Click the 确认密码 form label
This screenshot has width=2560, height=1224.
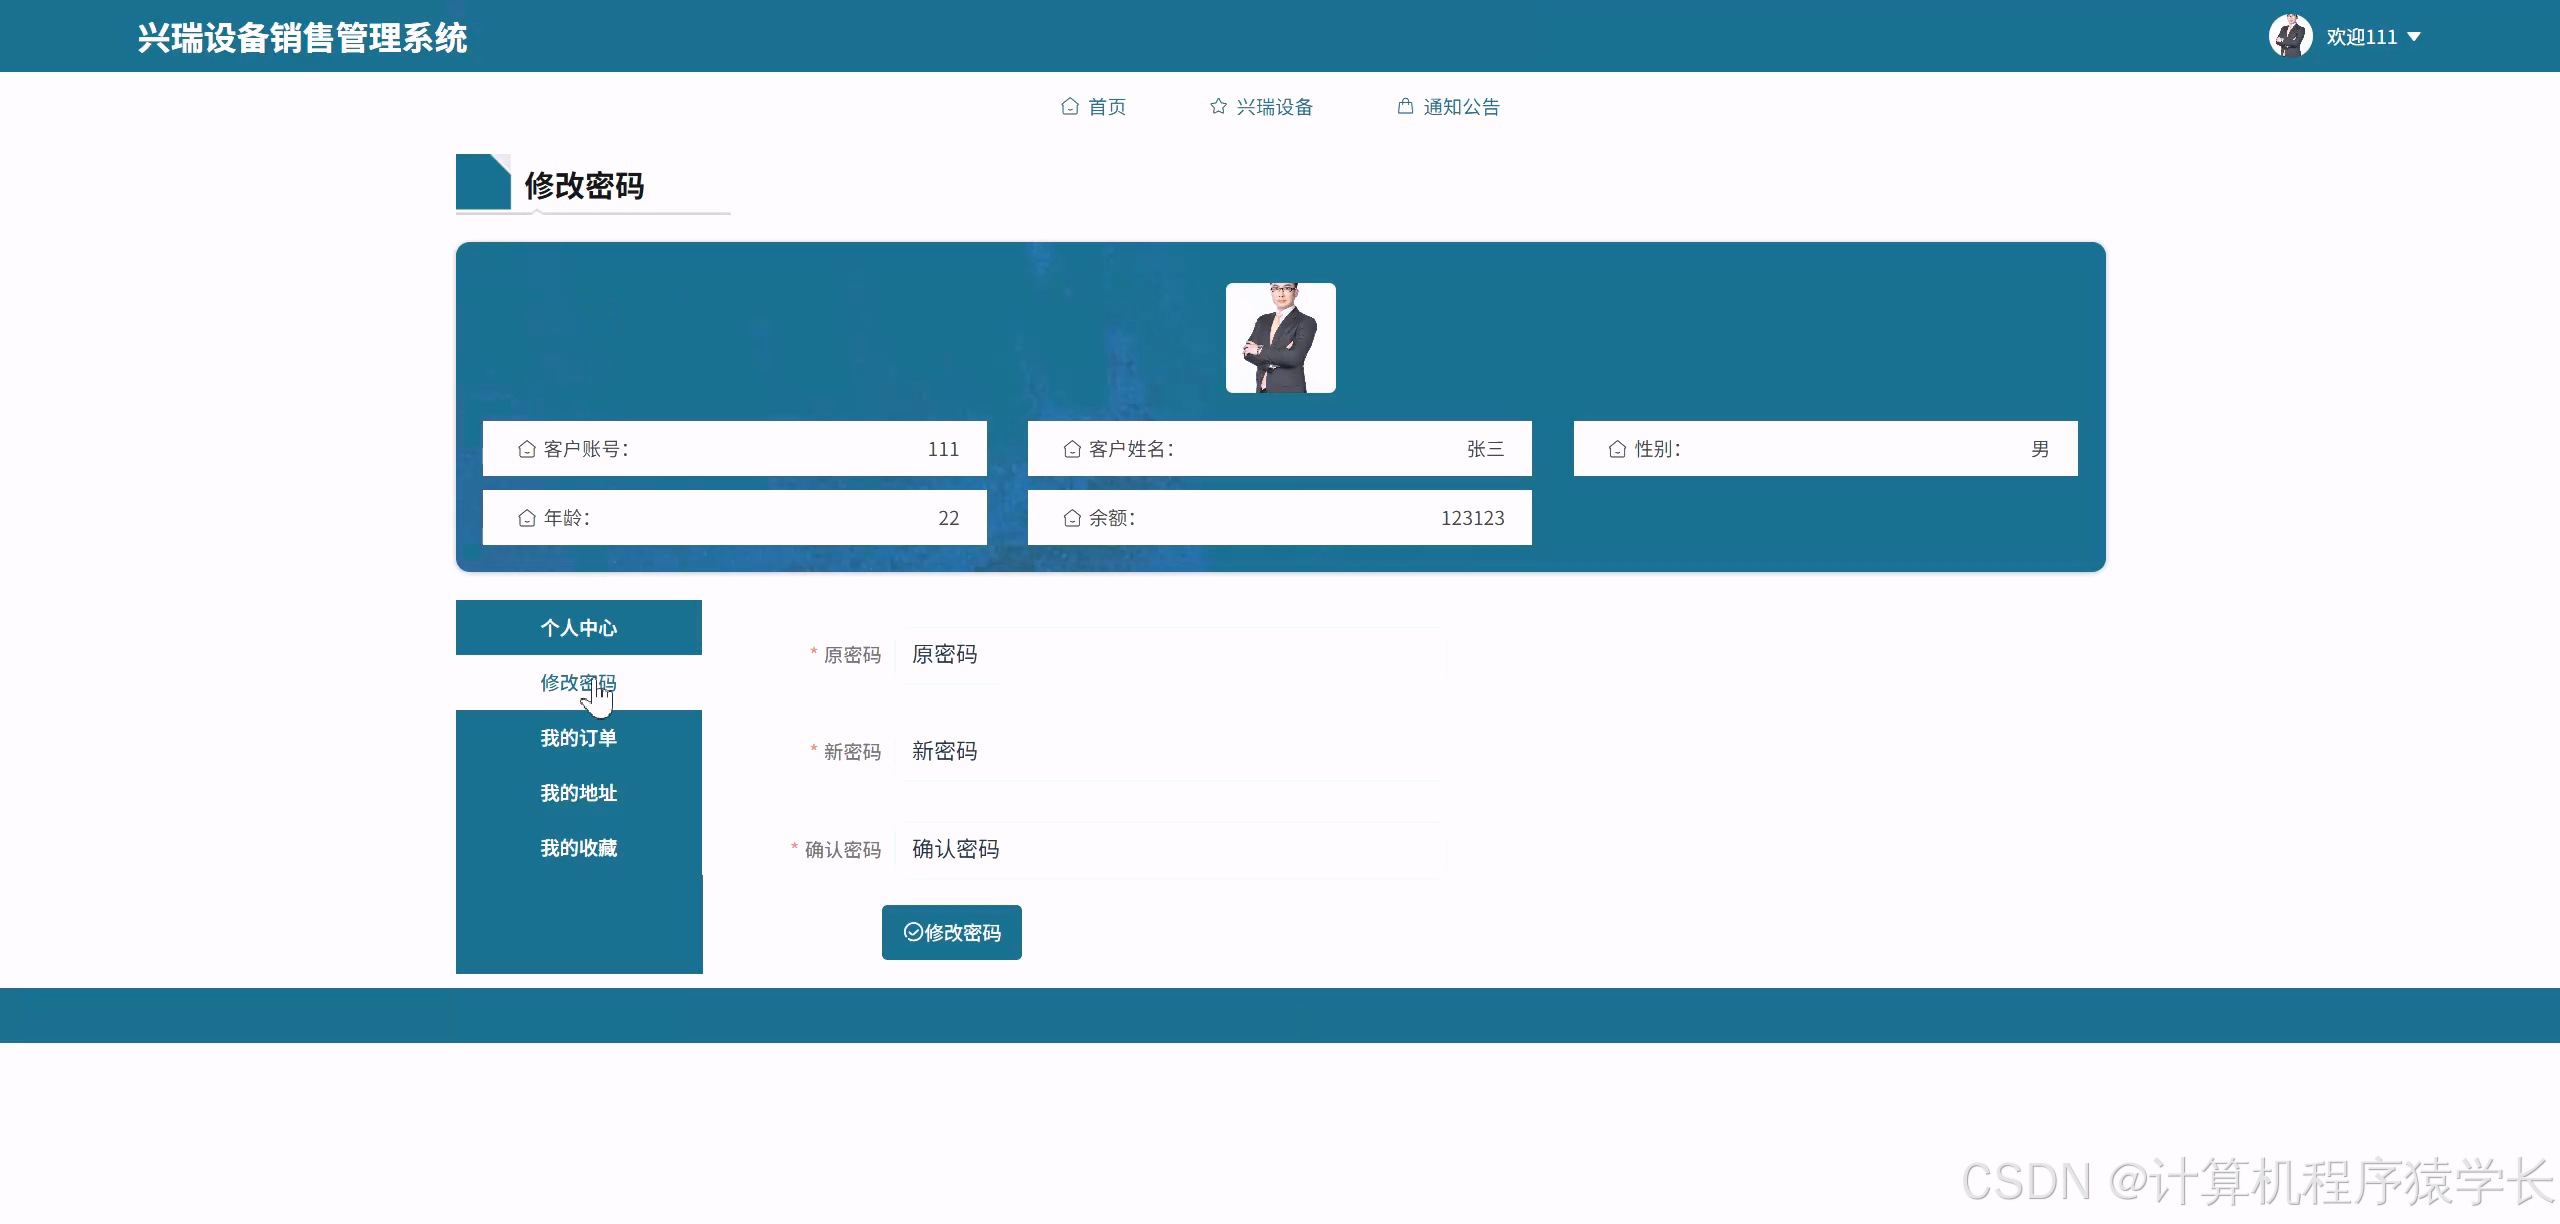tap(843, 850)
